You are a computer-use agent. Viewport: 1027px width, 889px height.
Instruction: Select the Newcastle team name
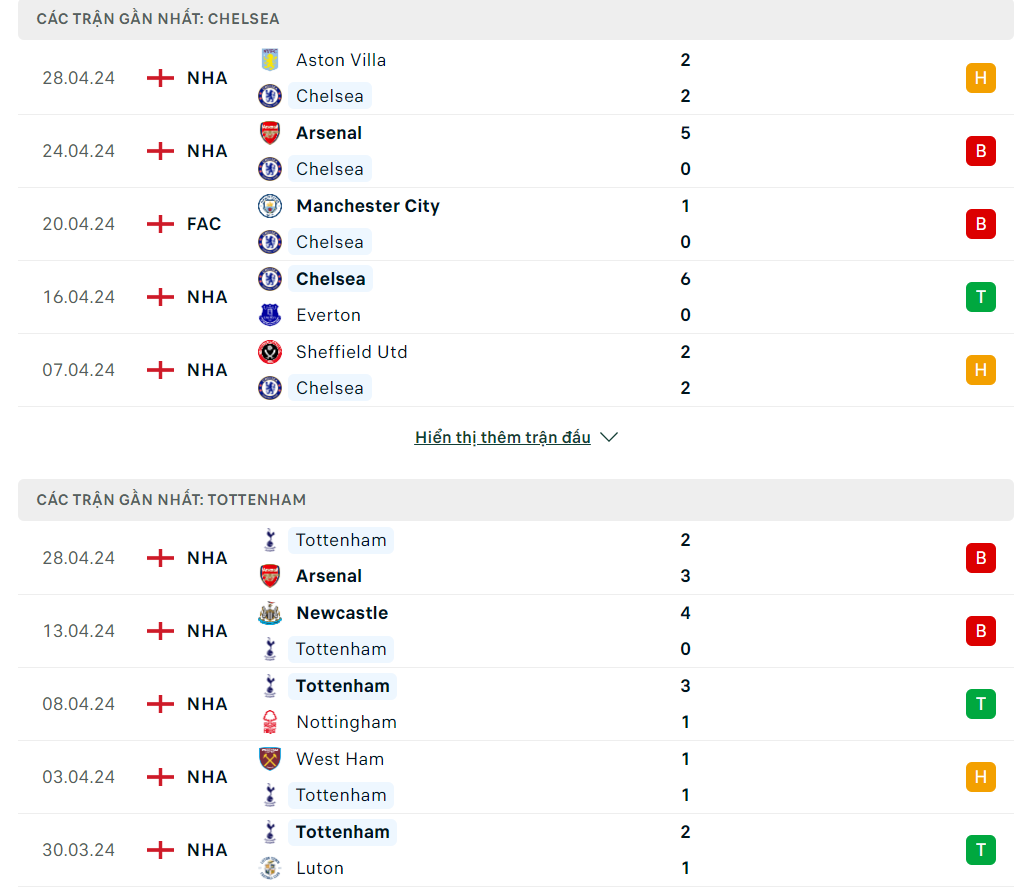coord(342,613)
